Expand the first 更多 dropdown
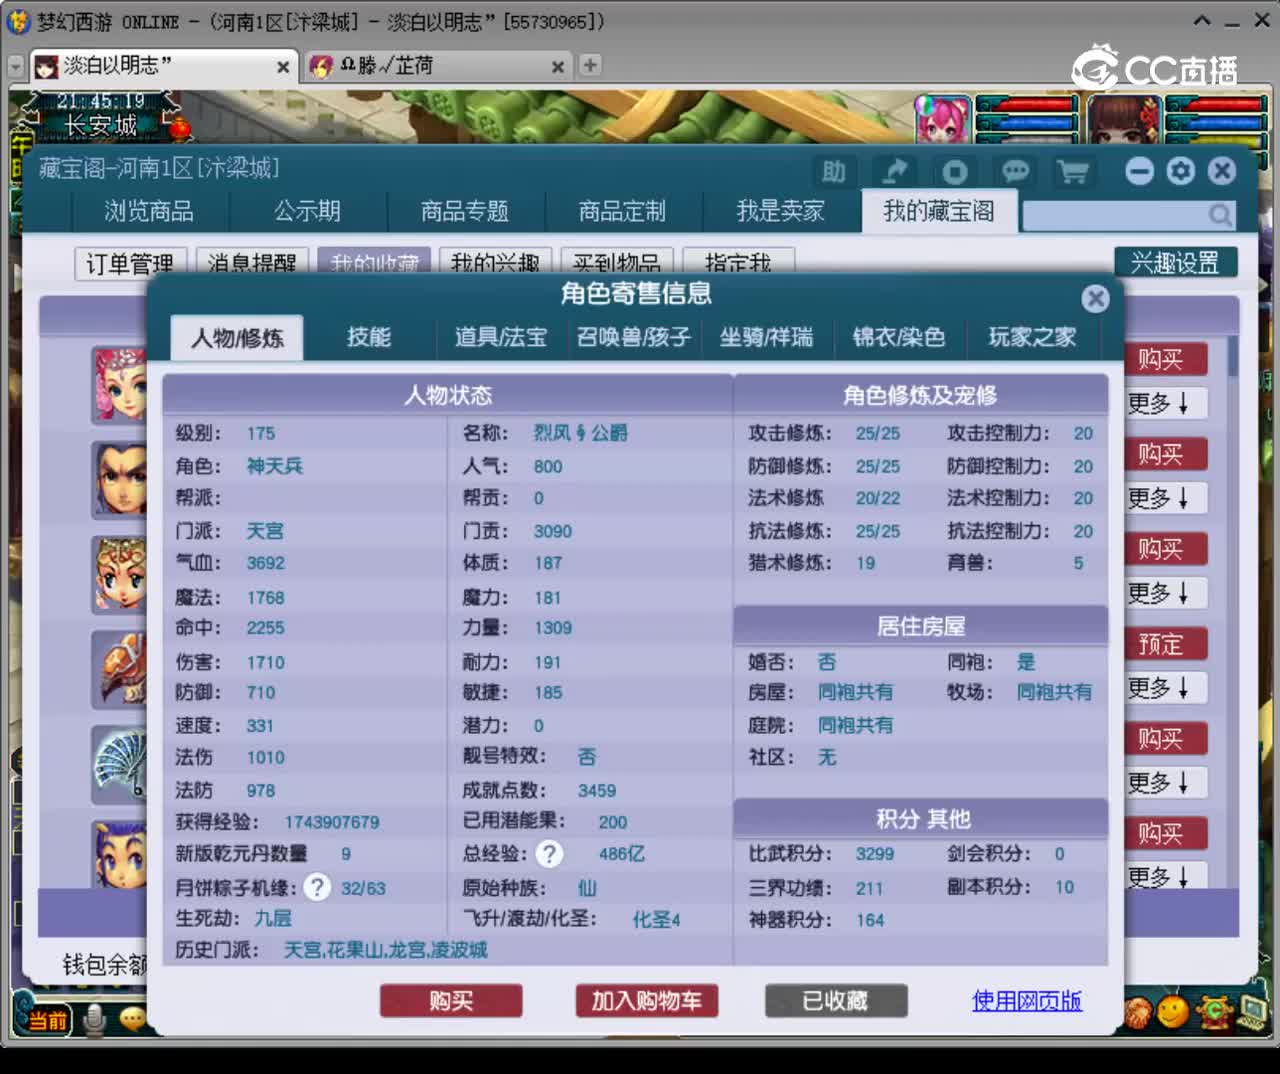Viewport: 1280px width, 1074px height. click(1164, 403)
